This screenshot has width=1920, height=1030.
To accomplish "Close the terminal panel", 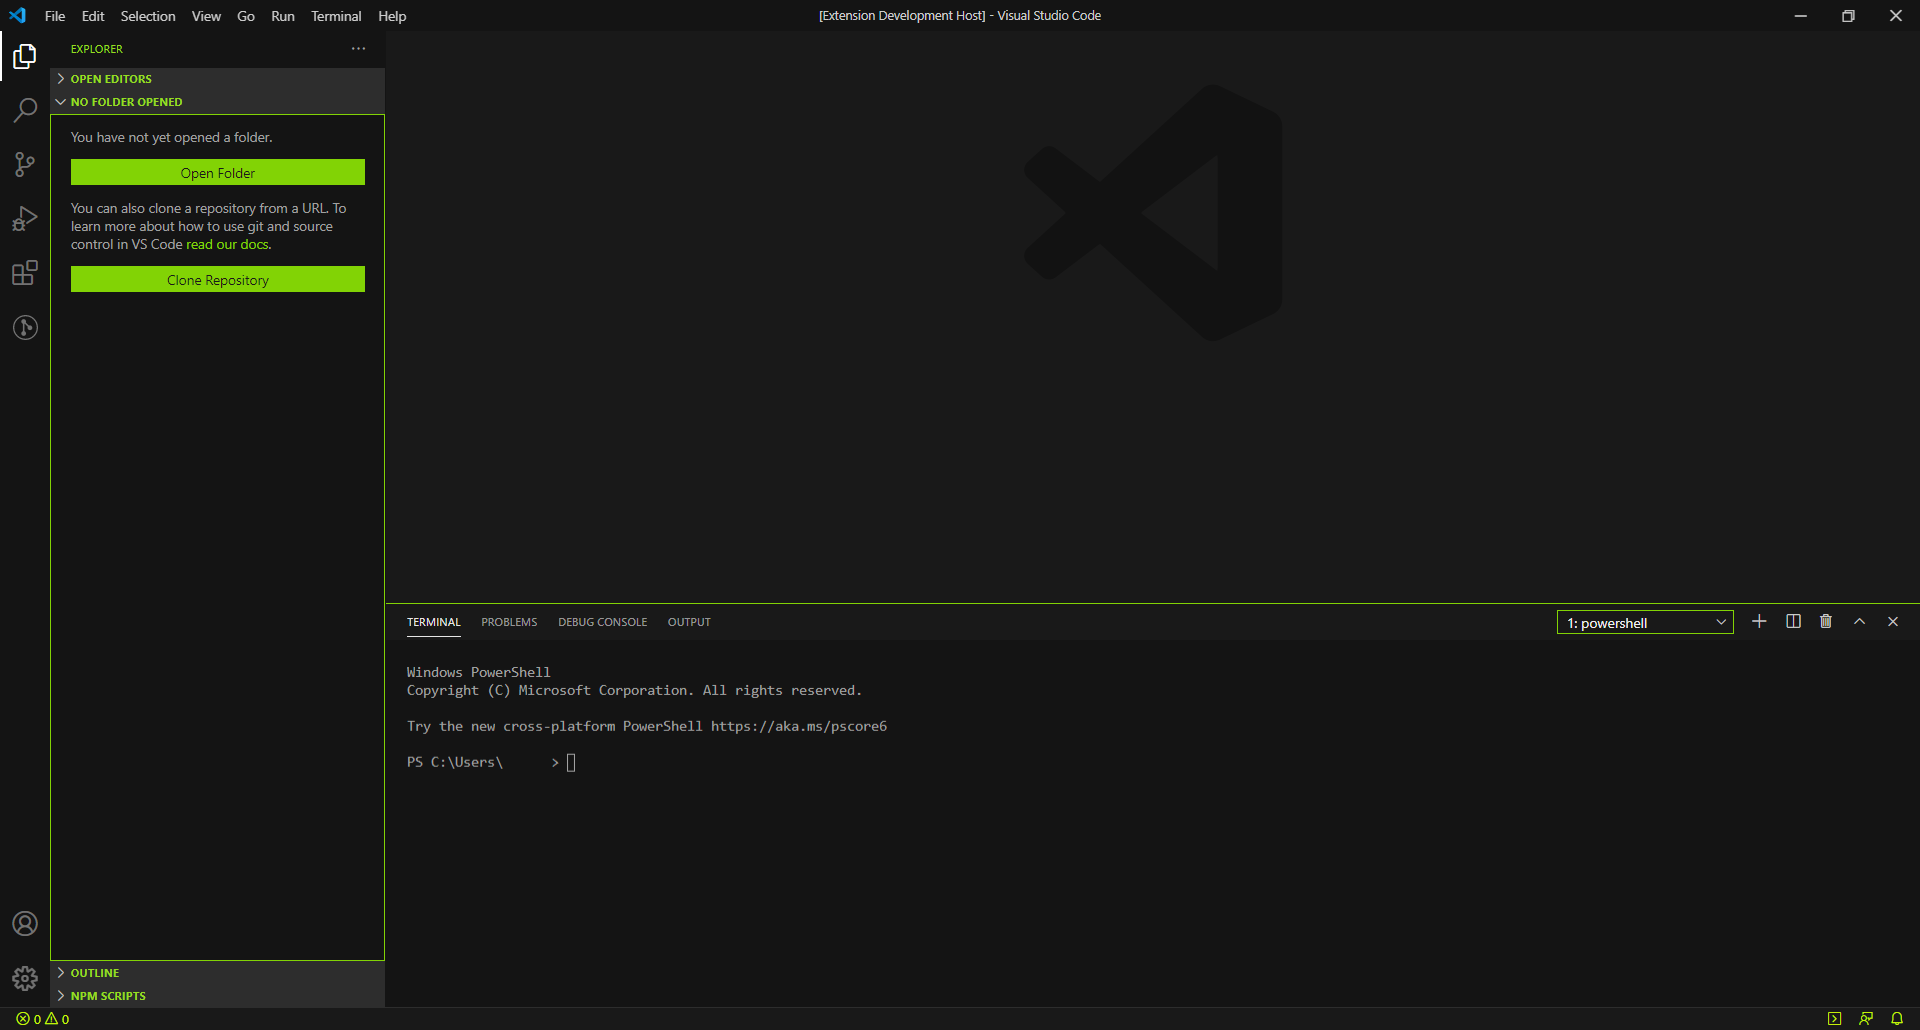I will pyautogui.click(x=1893, y=621).
